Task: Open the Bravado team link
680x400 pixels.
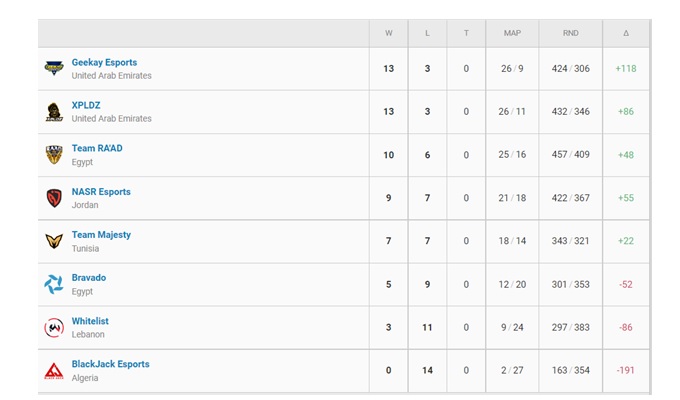Action: [89, 278]
